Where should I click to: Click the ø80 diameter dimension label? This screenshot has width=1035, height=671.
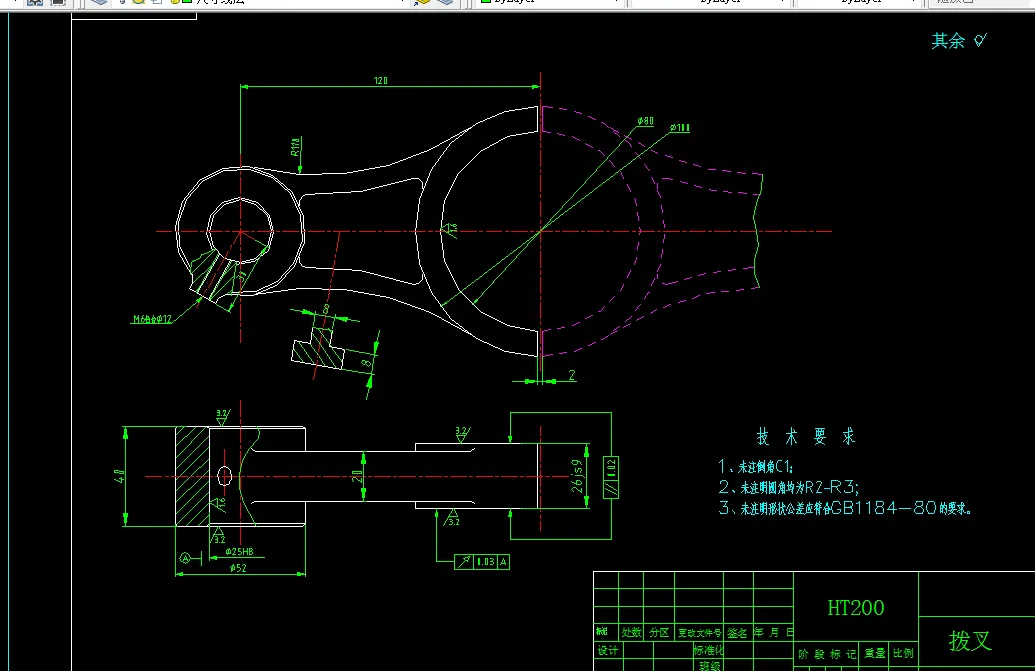646,121
